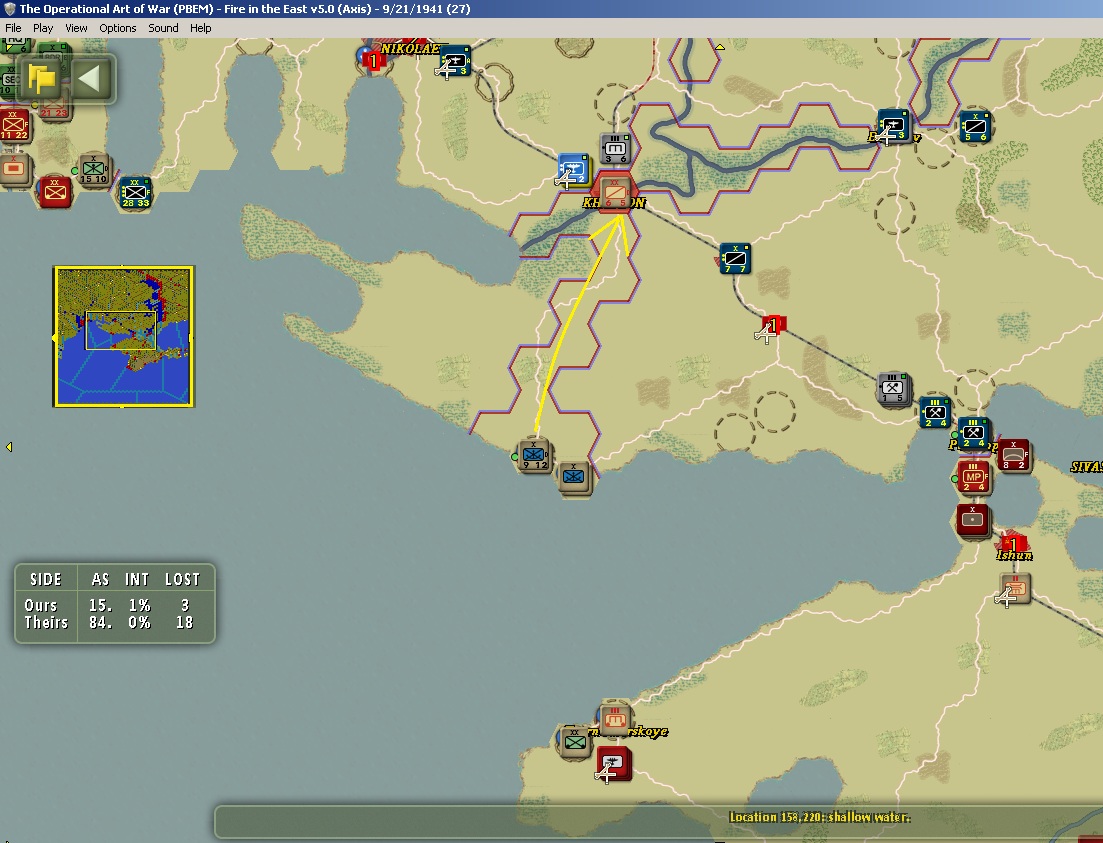The image size is (1103, 843).
Task: Select the red Ishun flag marker
Action: (1012, 543)
